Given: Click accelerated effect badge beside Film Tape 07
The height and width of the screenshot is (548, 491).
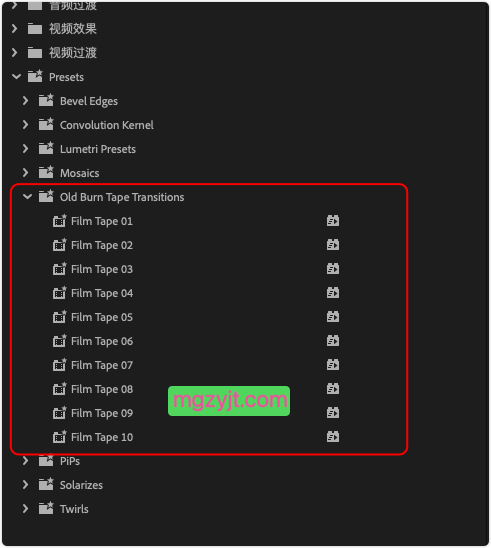Looking at the screenshot, I should click(x=333, y=365).
